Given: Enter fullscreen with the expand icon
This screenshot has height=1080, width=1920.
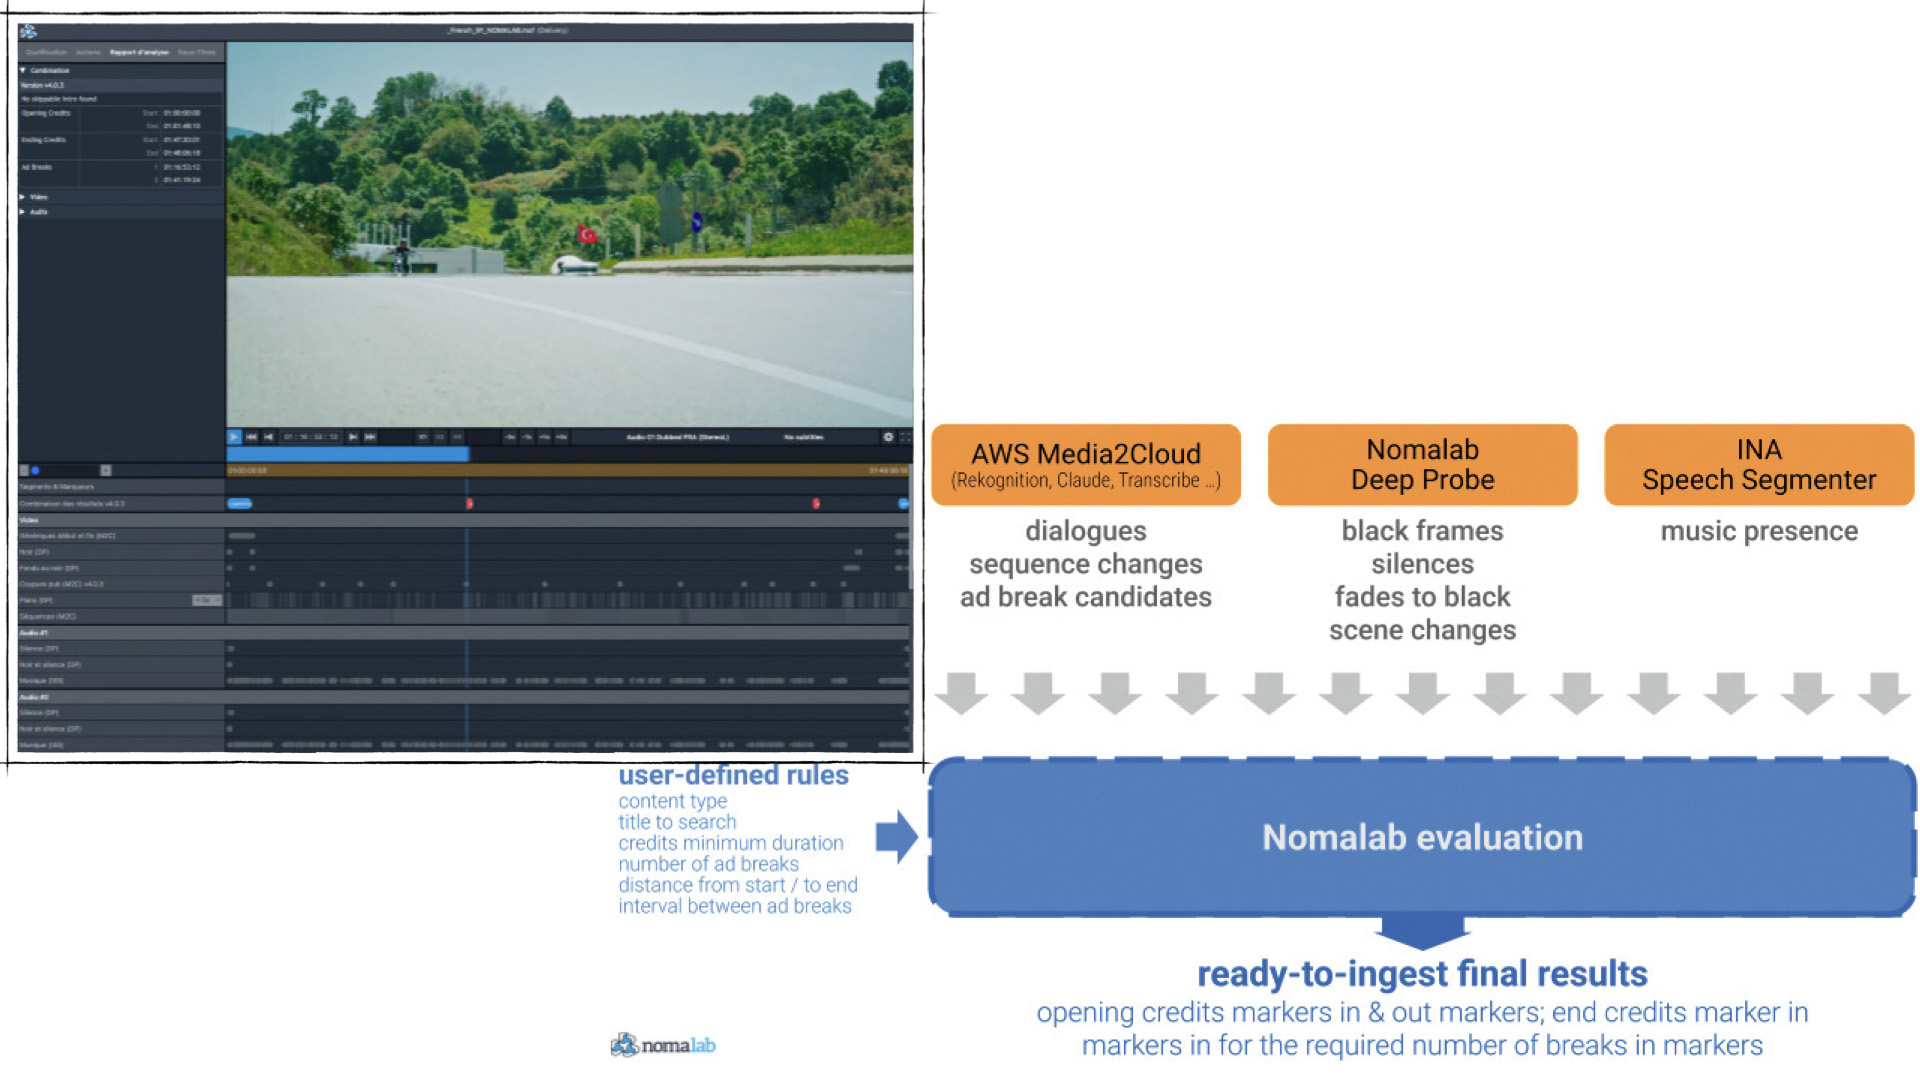Looking at the screenshot, I should (x=905, y=437).
